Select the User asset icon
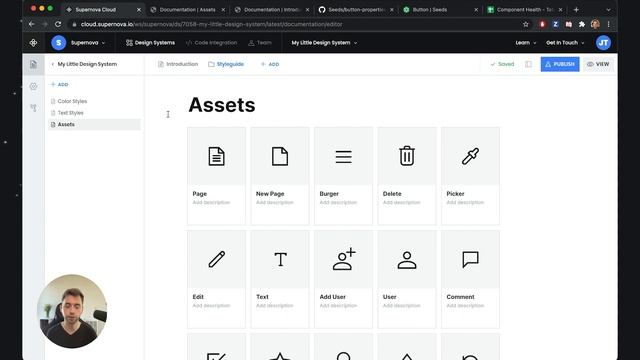The image size is (640, 360). 407,260
